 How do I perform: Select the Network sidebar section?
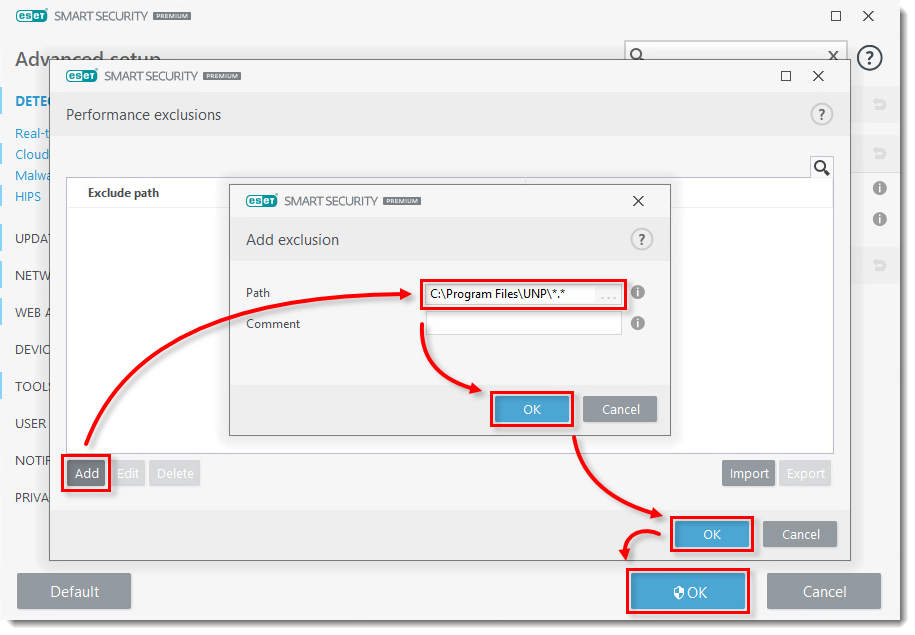click(x=32, y=275)
